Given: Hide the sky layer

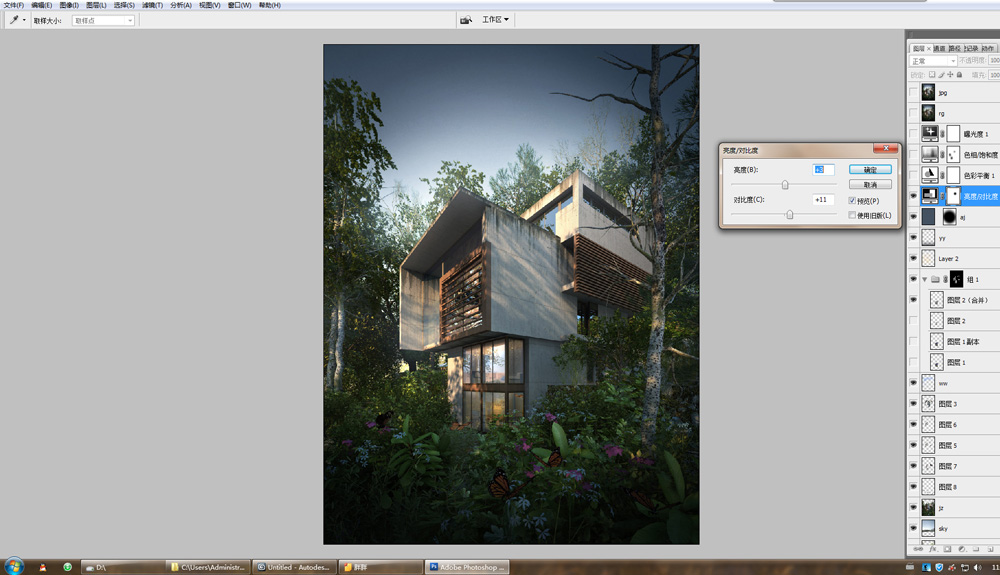Looking at the screenshot, I should (x=913, y=528).
